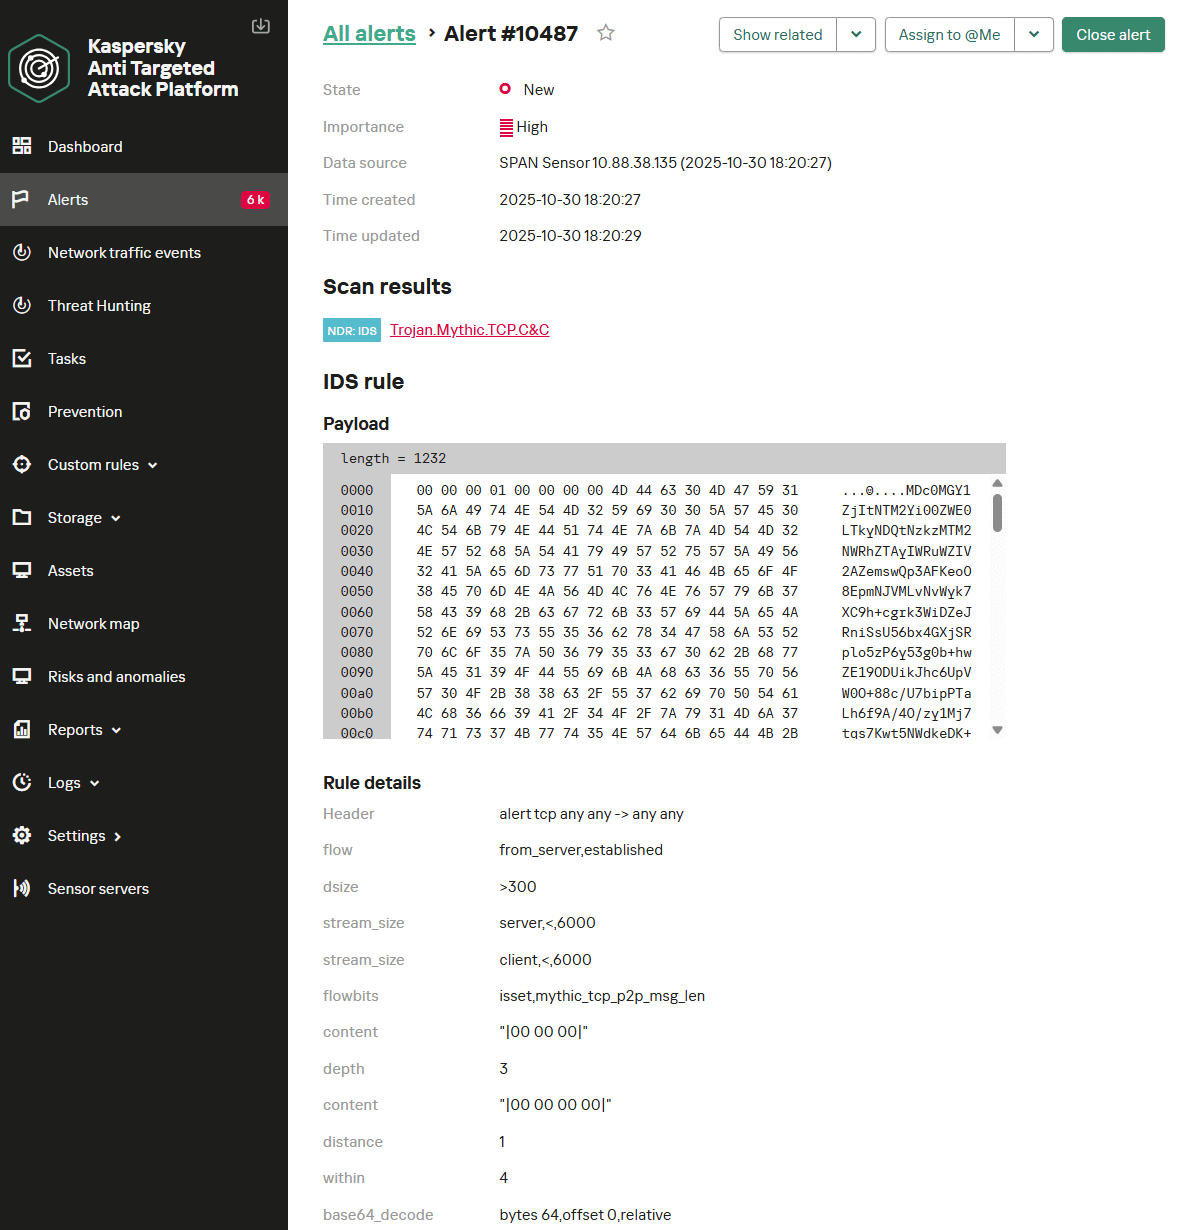Click the Tasks checkmark icon

pyautogui.click(x=22, y=358)
